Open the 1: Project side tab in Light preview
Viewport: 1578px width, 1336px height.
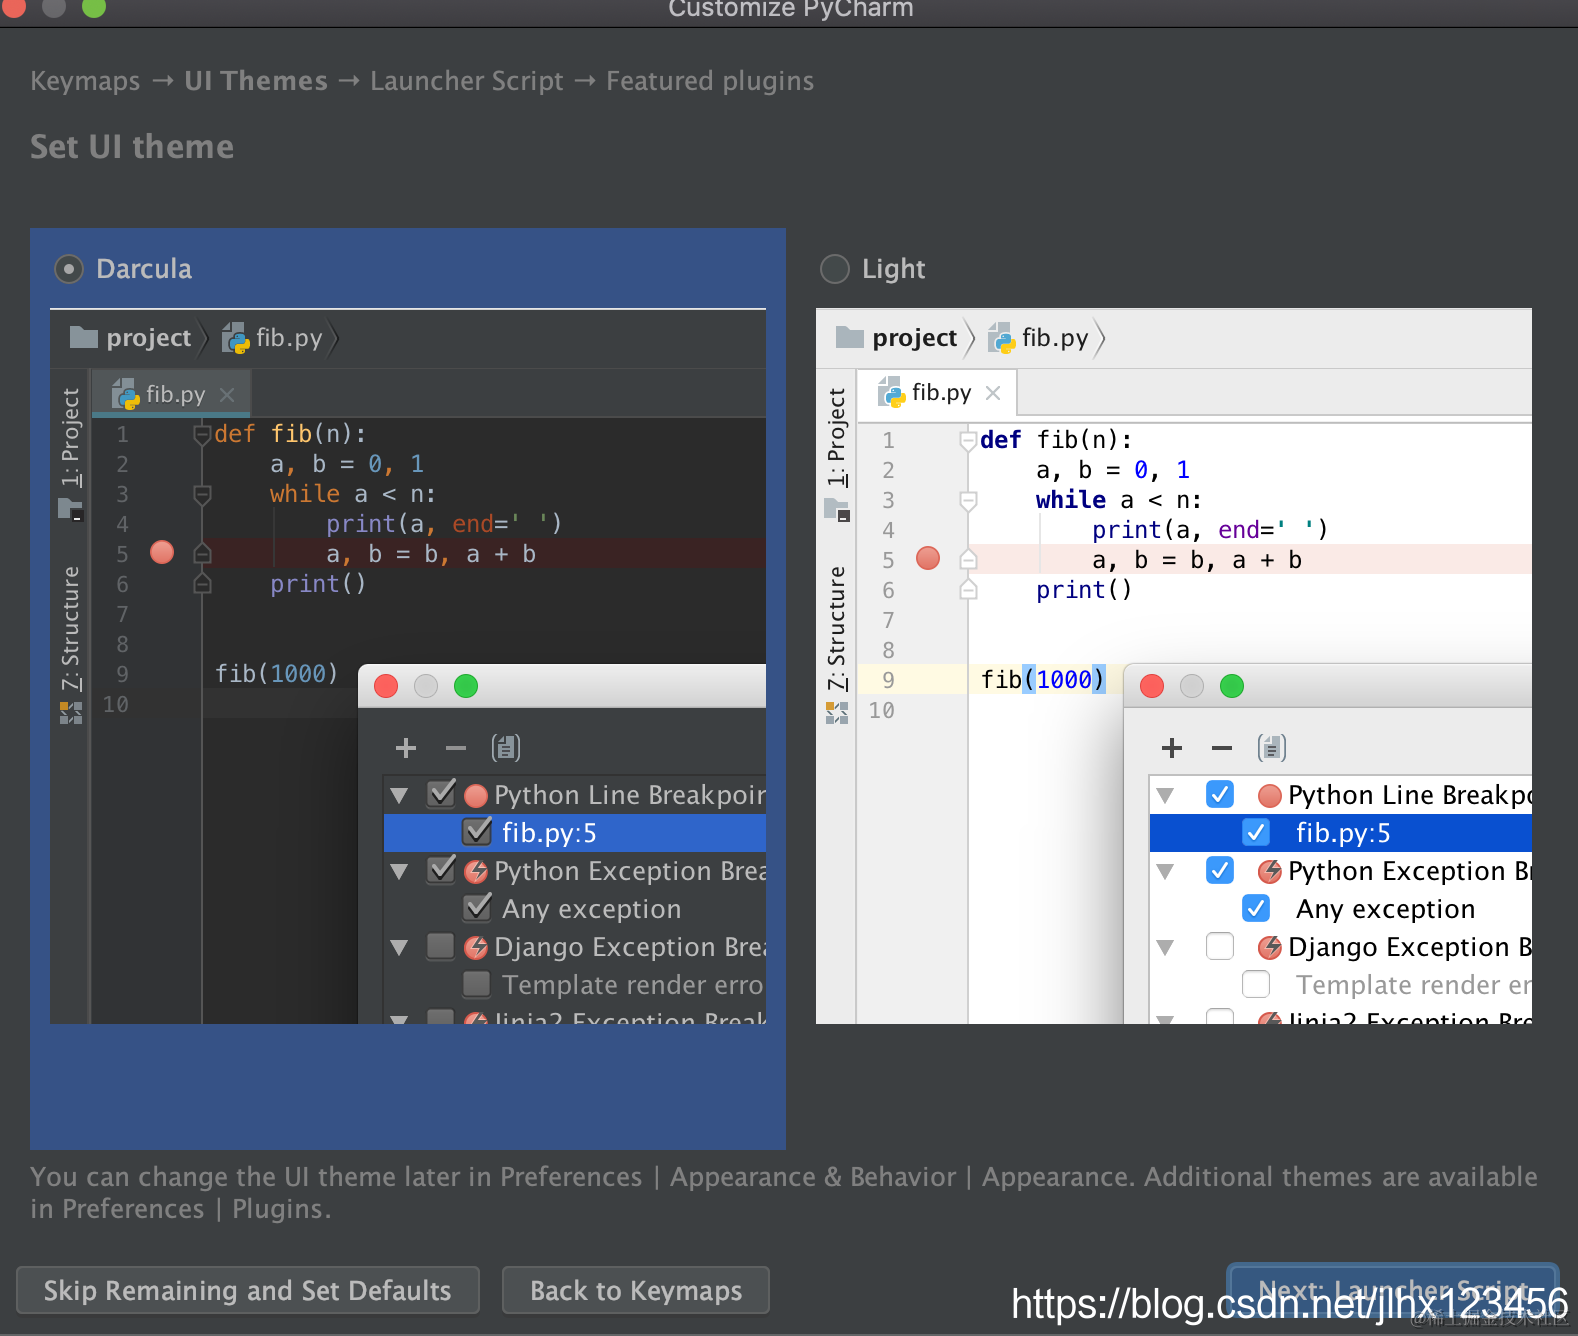coord(836,438)
